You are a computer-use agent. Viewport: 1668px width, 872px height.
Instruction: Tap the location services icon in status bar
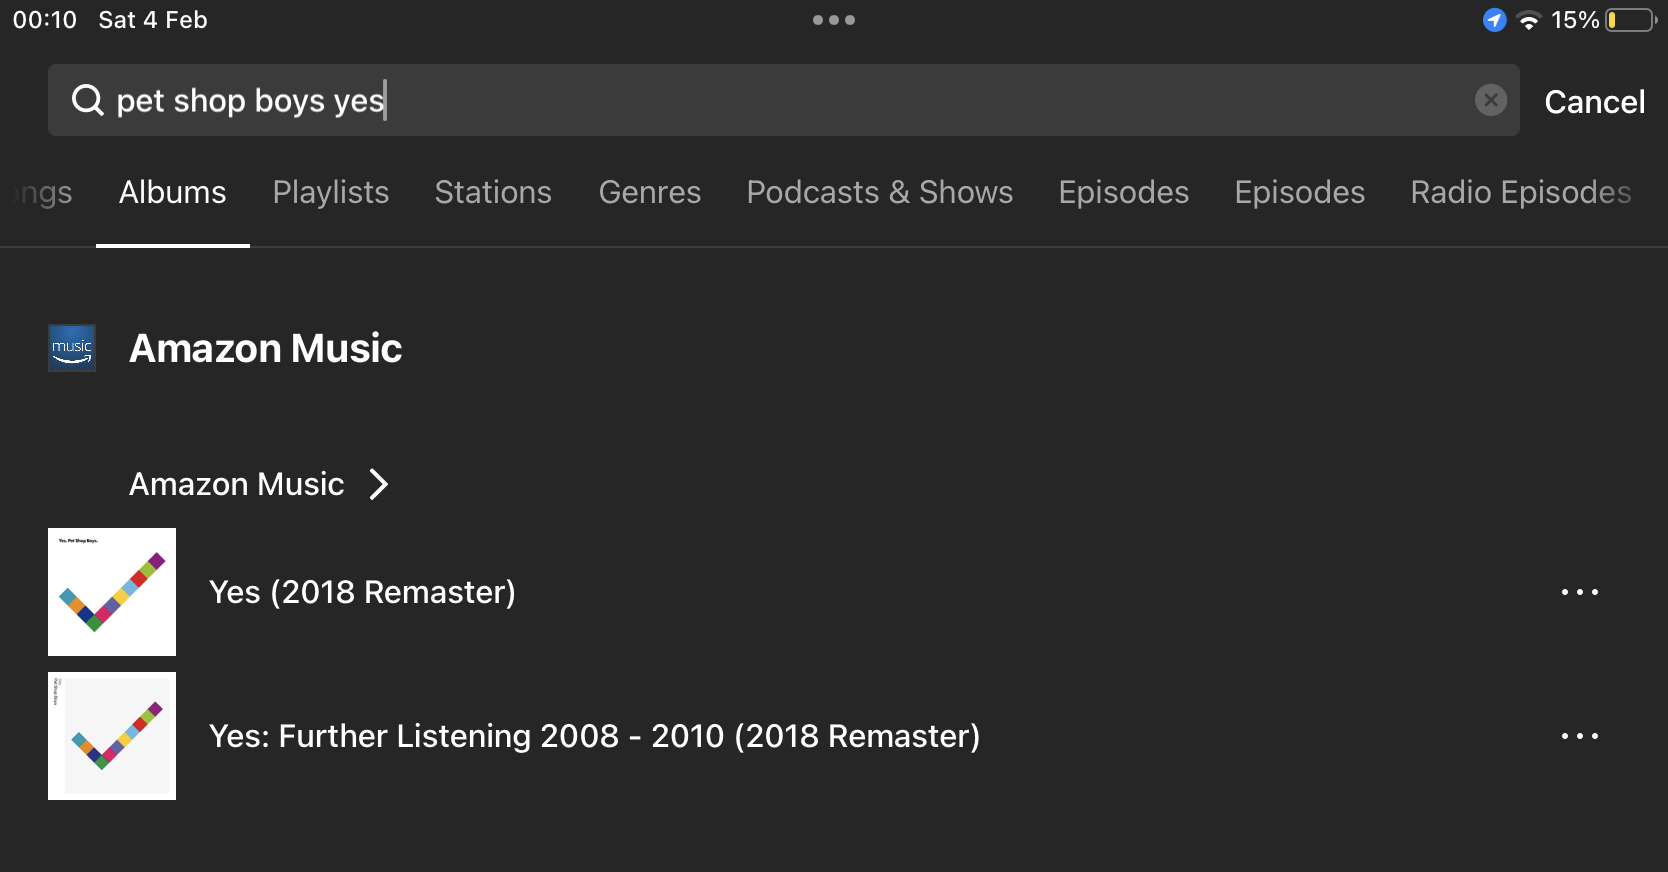pos(1494,20)
